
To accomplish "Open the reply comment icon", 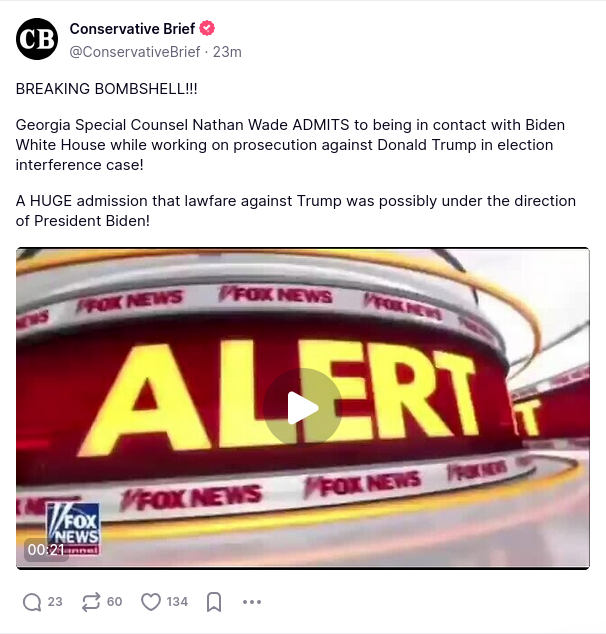I will click(32, 602).
